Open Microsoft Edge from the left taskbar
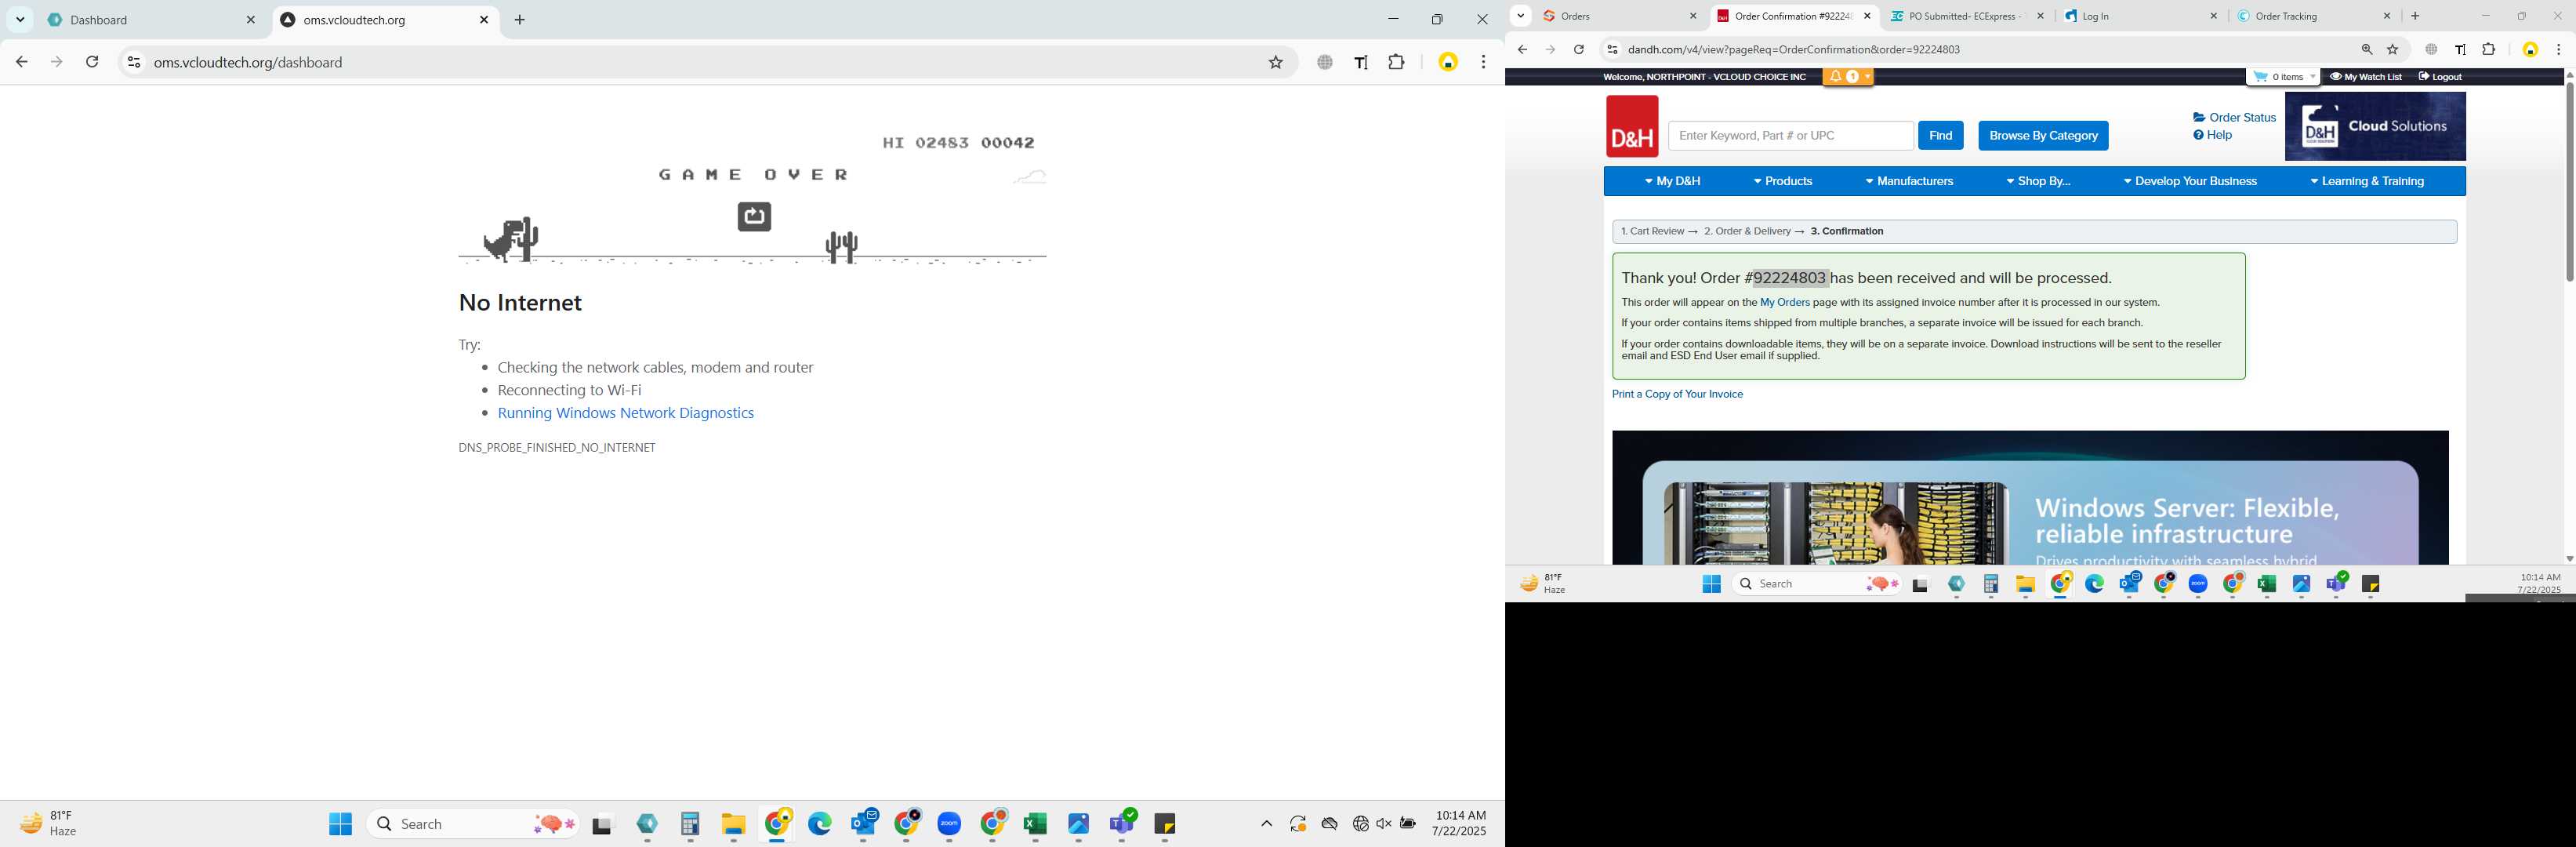 click(x=820, y=824)
